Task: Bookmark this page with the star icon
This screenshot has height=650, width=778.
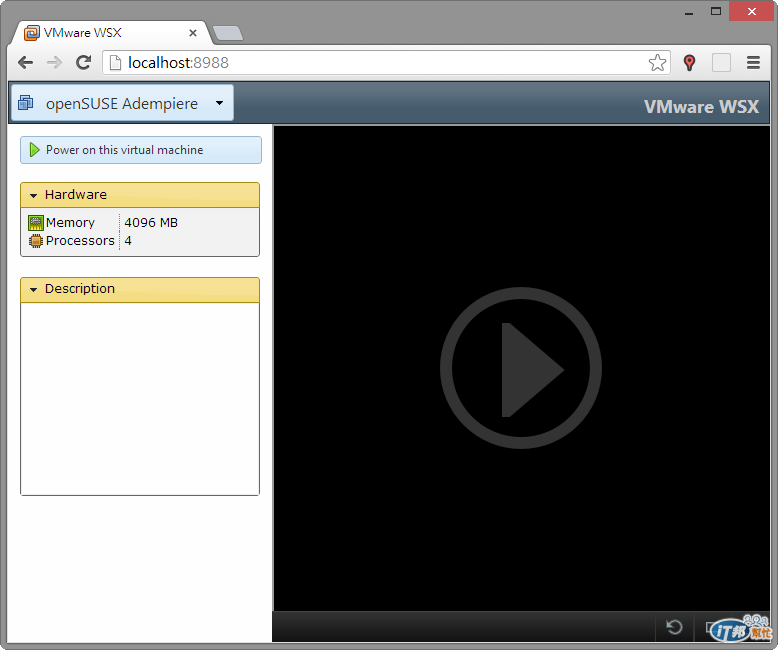Action: (657, 63)
